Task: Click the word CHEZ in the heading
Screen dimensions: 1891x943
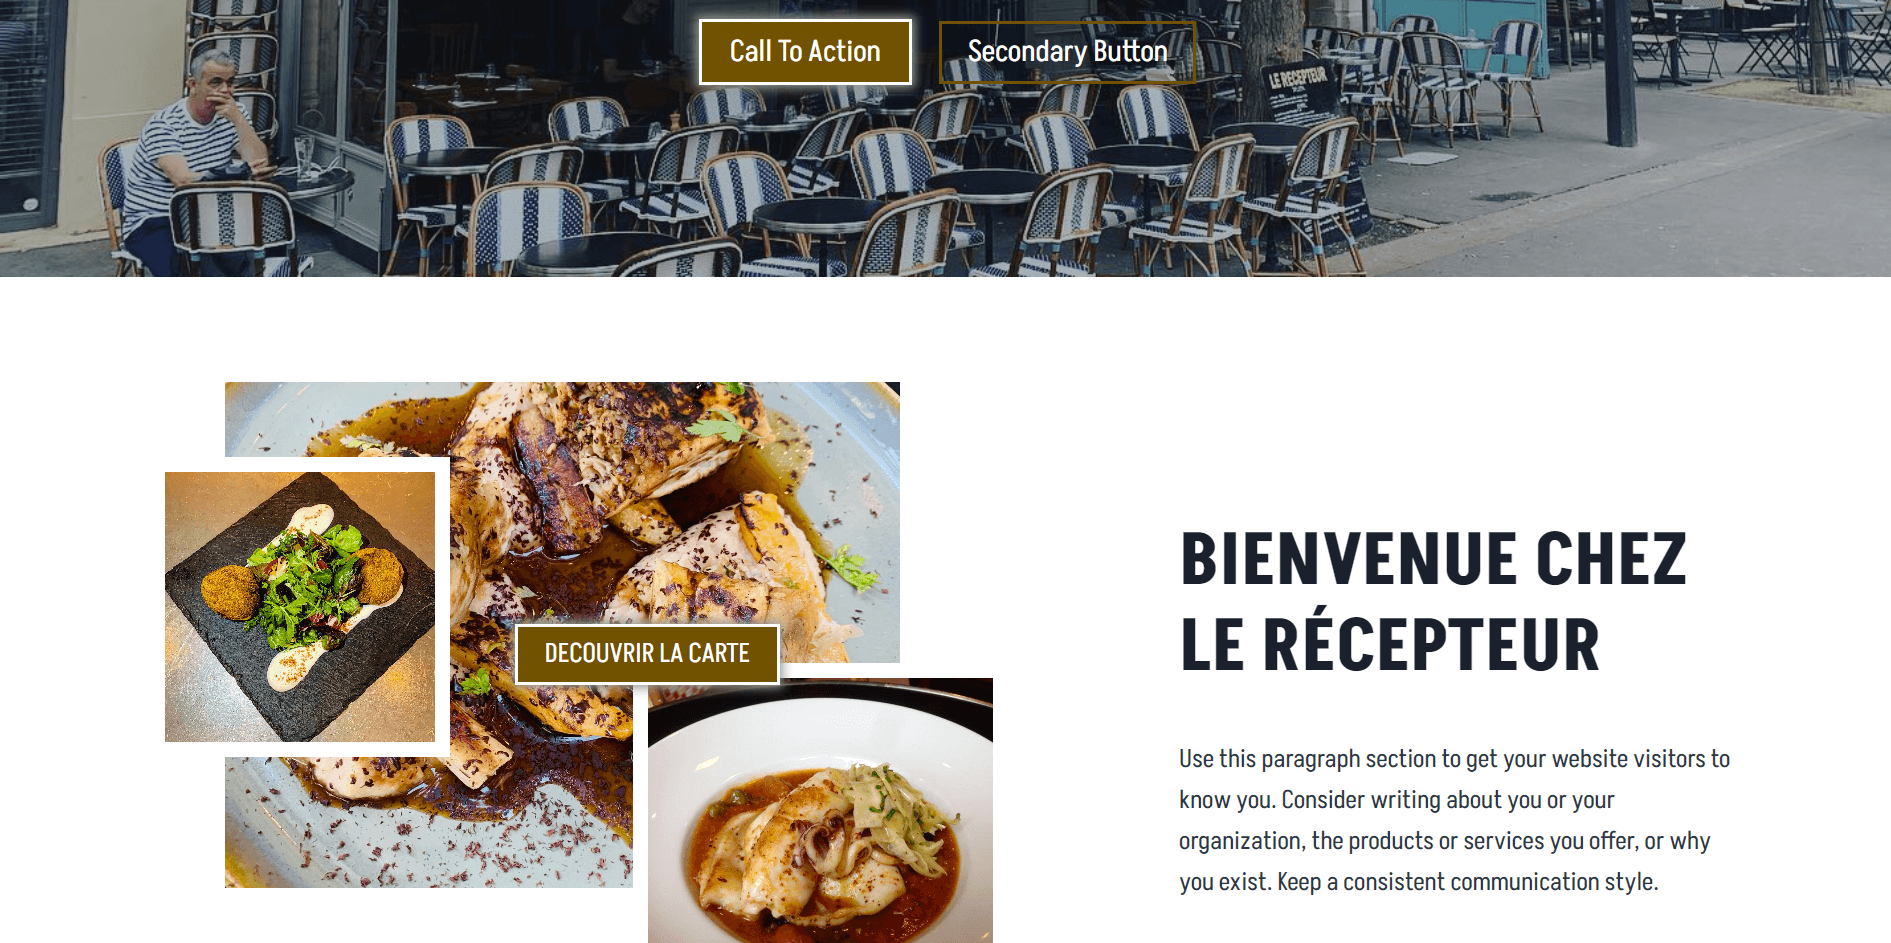Action: click(x=1611, y=559)
